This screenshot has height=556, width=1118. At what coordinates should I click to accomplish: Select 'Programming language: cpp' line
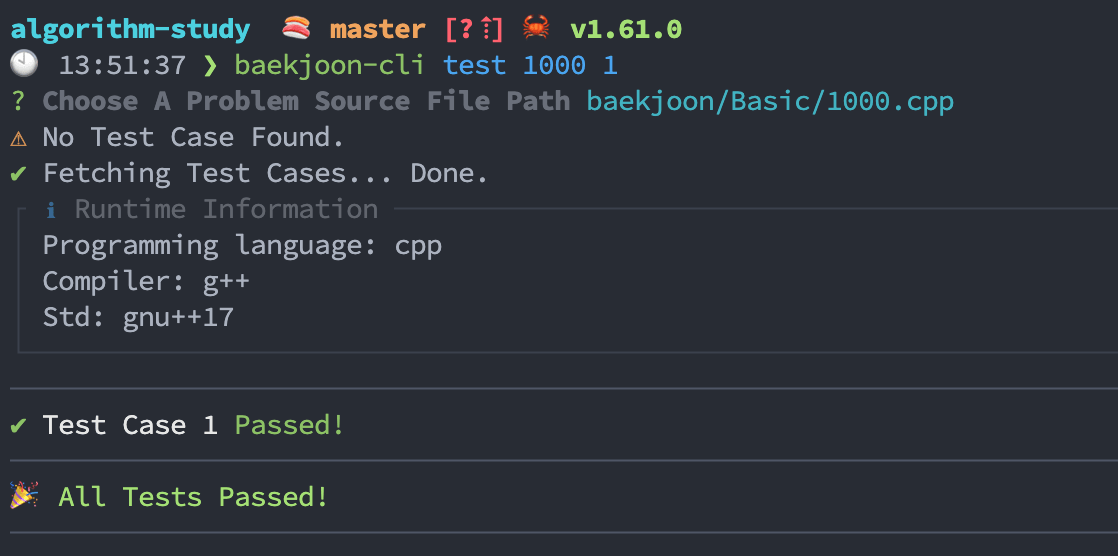click(x=242, y=246)
